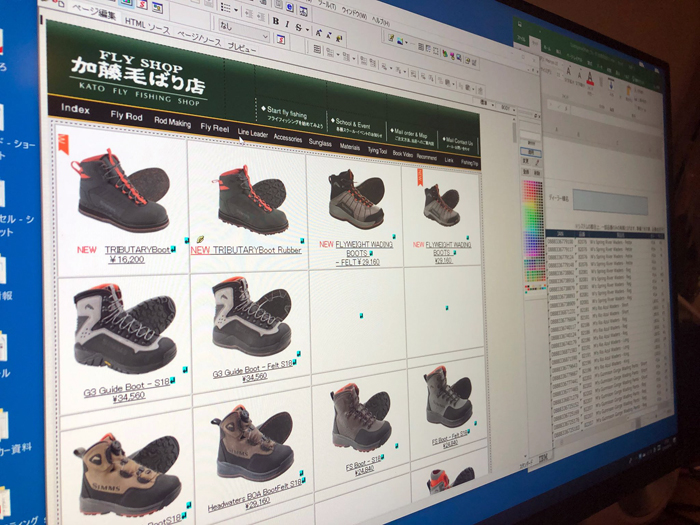Open the paragraph style dropdown showing なし
700x525 pixels.
(x=244, y=30)
